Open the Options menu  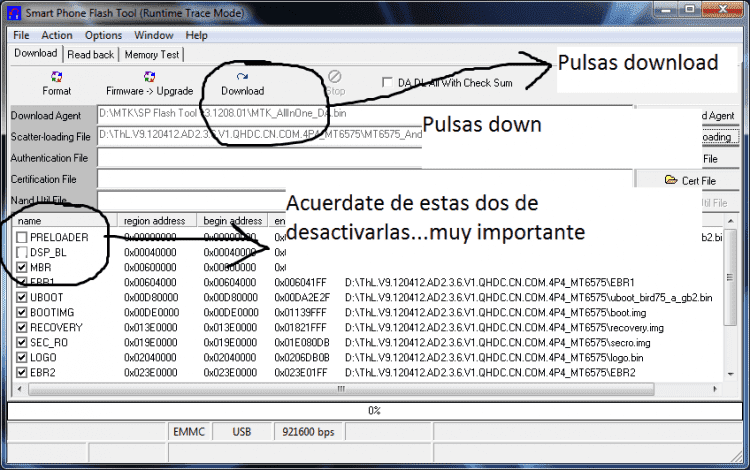click(x=103, y=35)
